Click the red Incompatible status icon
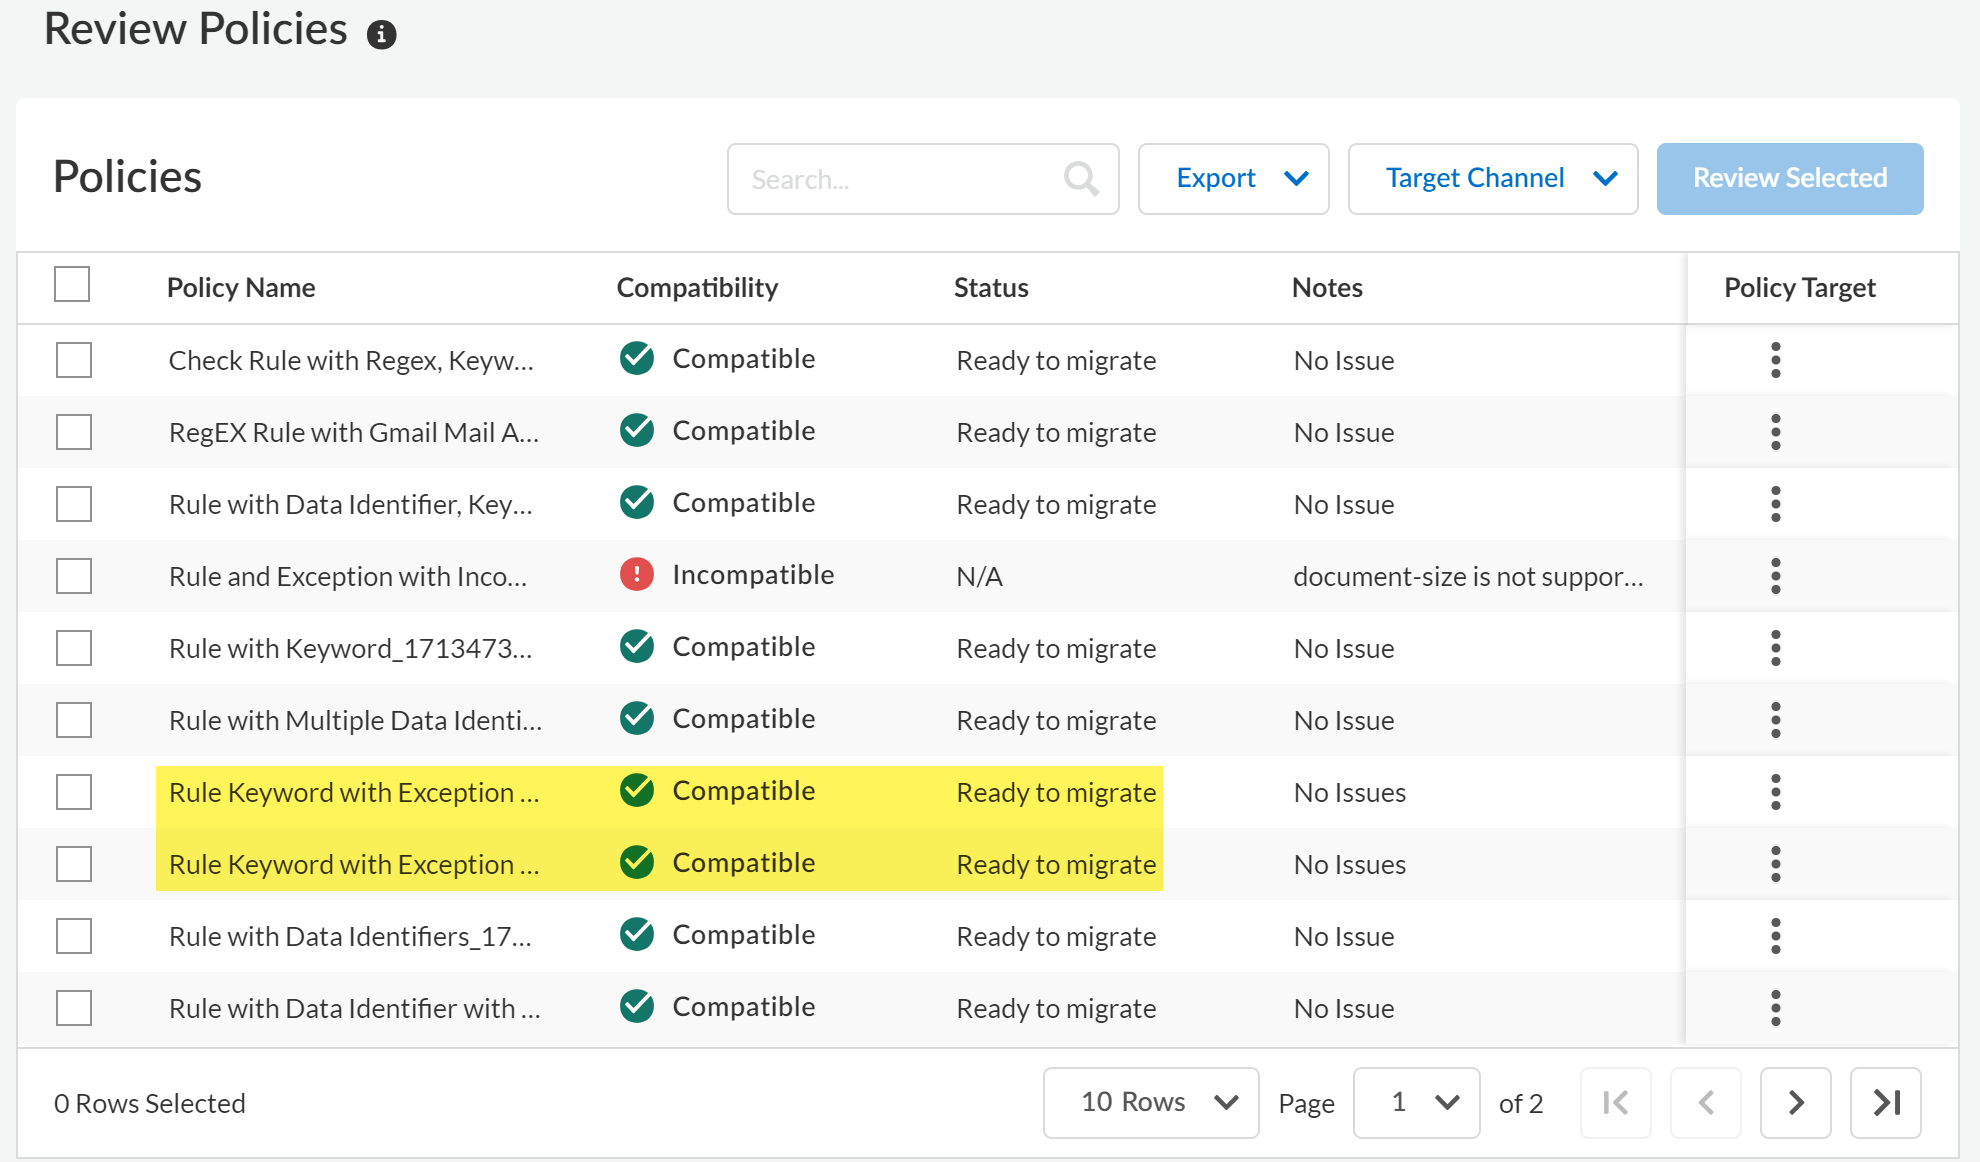This screenshot has height=1162, width=1980. (x=637, y=575)
